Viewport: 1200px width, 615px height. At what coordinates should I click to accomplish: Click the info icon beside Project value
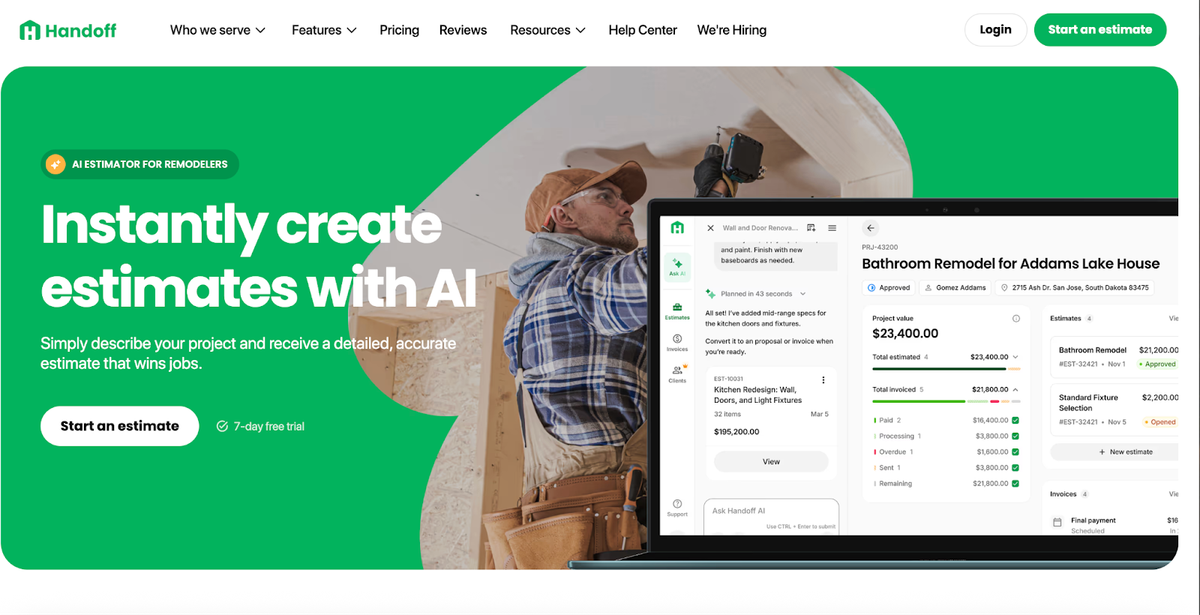point(1016,318)
